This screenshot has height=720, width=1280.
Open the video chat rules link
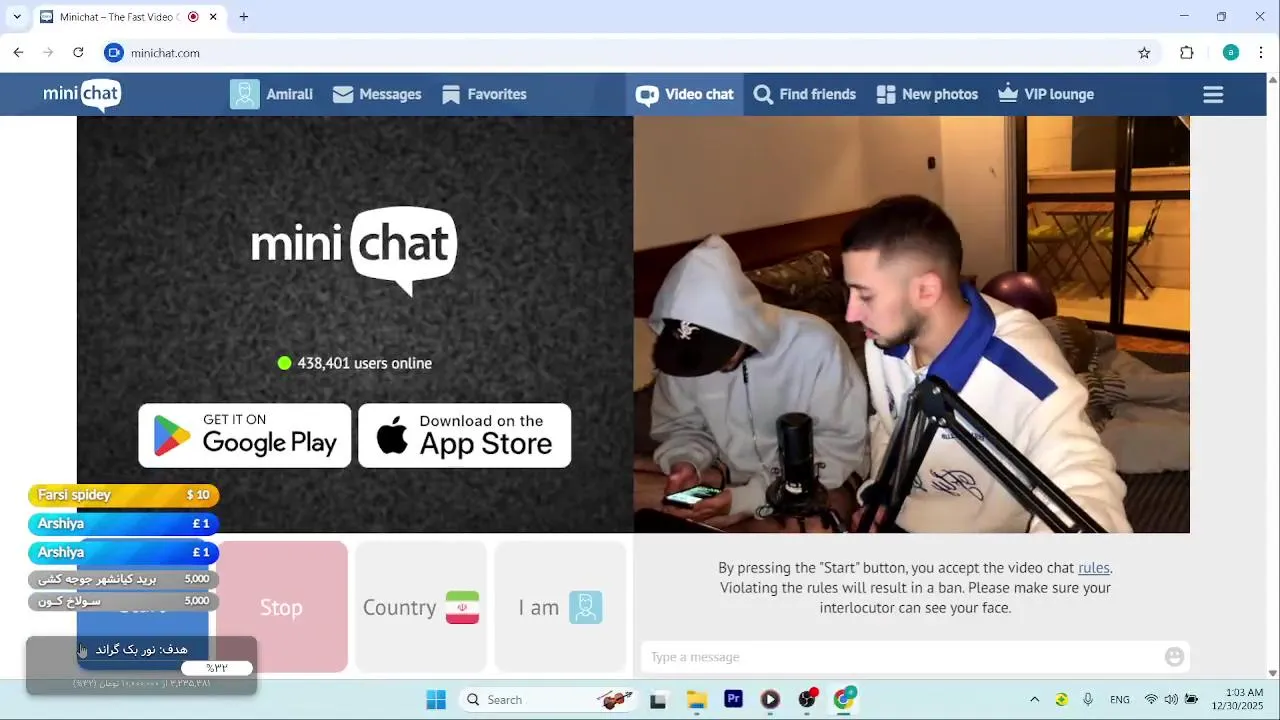pyautogui.click(x=1093, y=568)
